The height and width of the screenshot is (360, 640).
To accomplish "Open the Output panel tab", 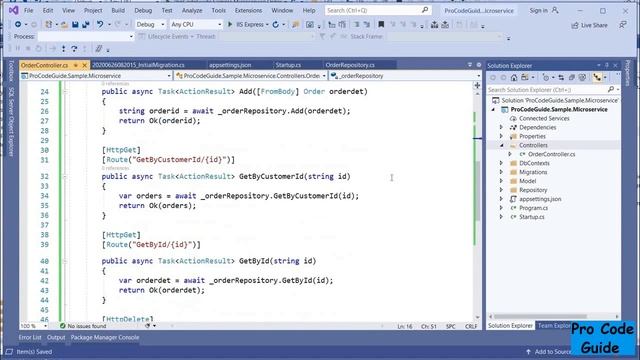I will coord(56,338).
